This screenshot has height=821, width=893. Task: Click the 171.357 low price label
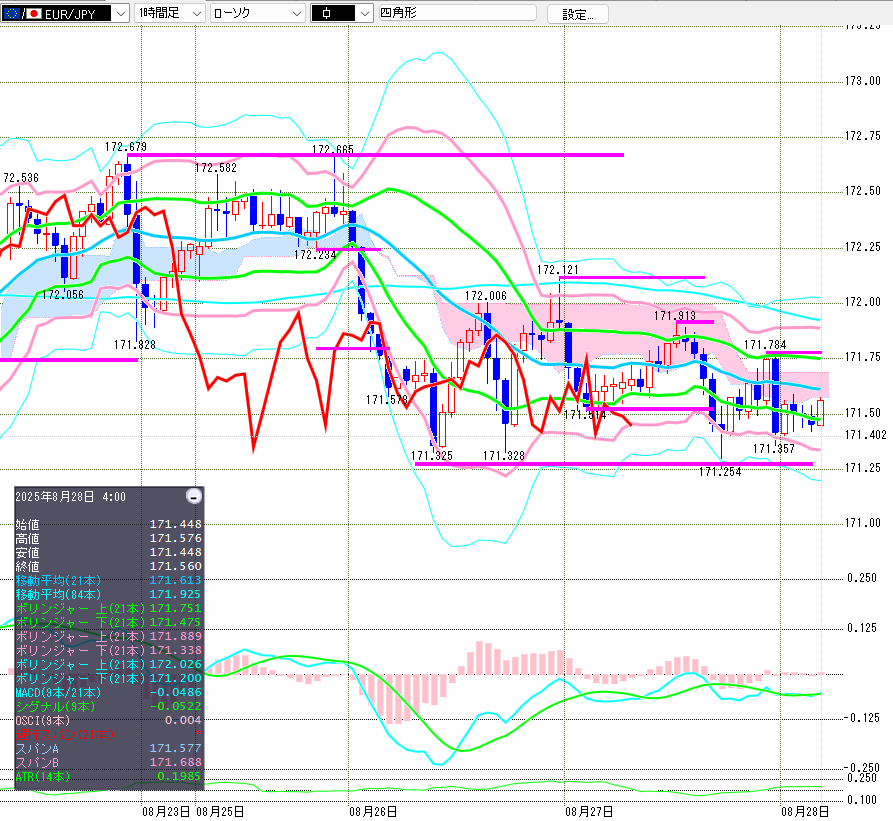pos(773,449)
